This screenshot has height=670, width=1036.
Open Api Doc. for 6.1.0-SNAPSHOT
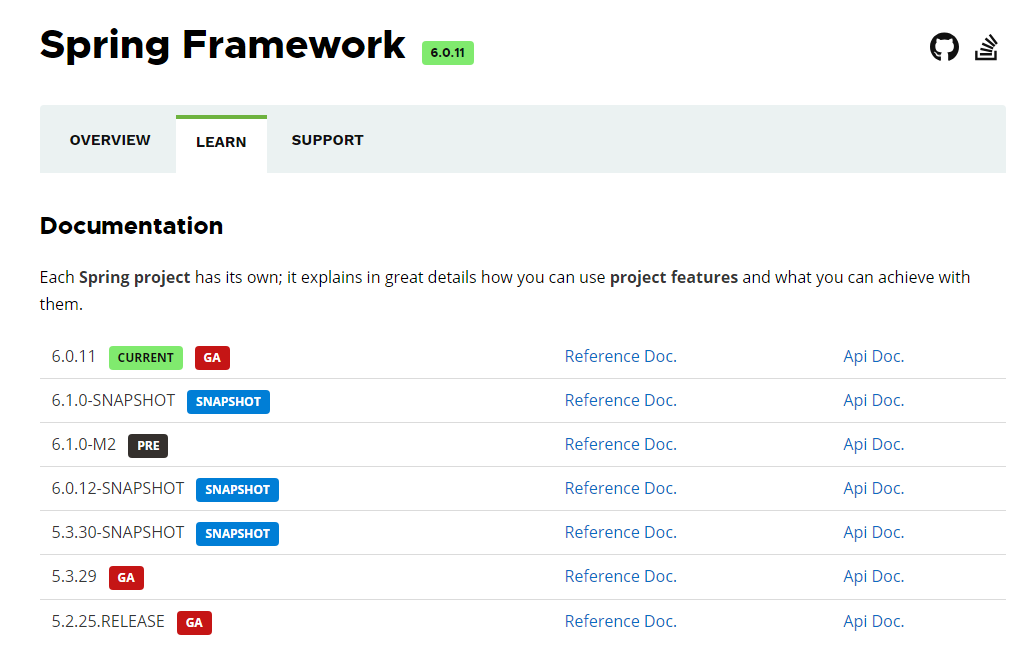pyautogui.click(x=873, y=400)
